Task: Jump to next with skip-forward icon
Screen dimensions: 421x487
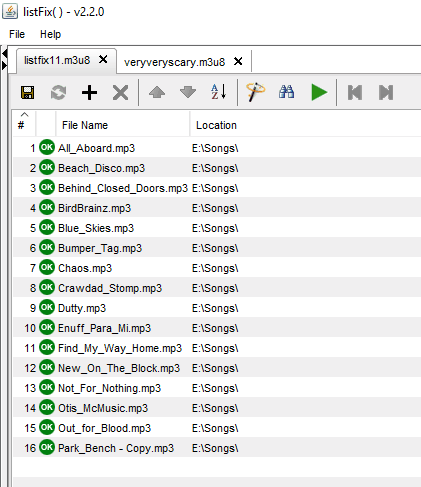Action: pos(386,92)
